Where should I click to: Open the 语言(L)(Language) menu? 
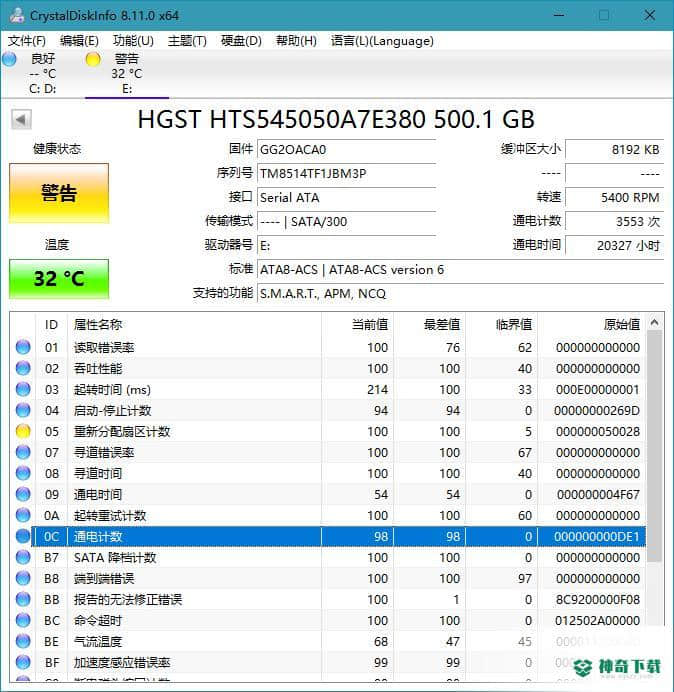pyautogui.click(x=382, y=41)
